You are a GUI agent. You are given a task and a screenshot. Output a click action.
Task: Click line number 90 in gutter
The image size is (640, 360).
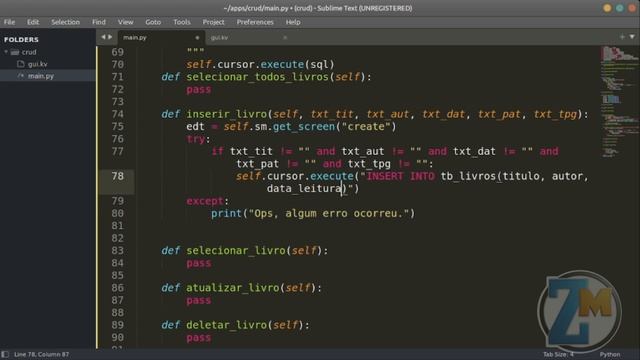pyautogui.click(x=118, y=337)
